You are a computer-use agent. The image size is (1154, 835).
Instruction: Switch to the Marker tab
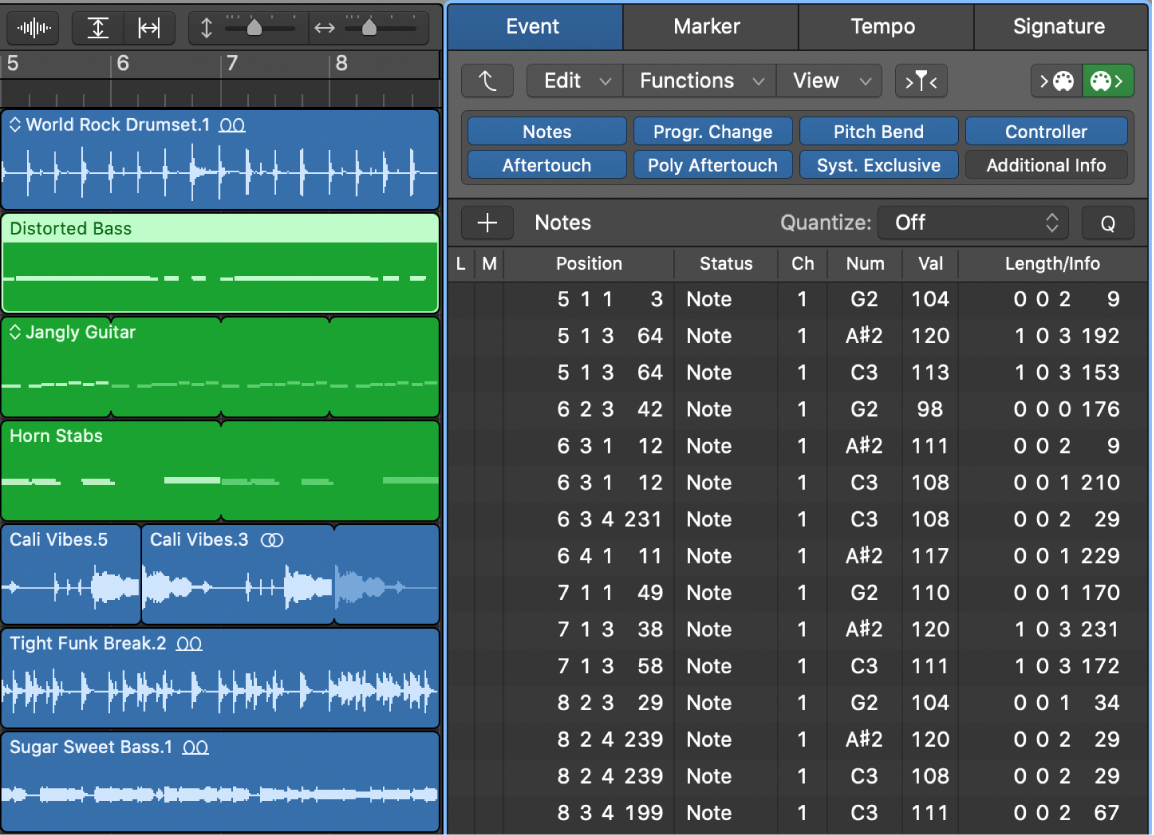(710, 27)
